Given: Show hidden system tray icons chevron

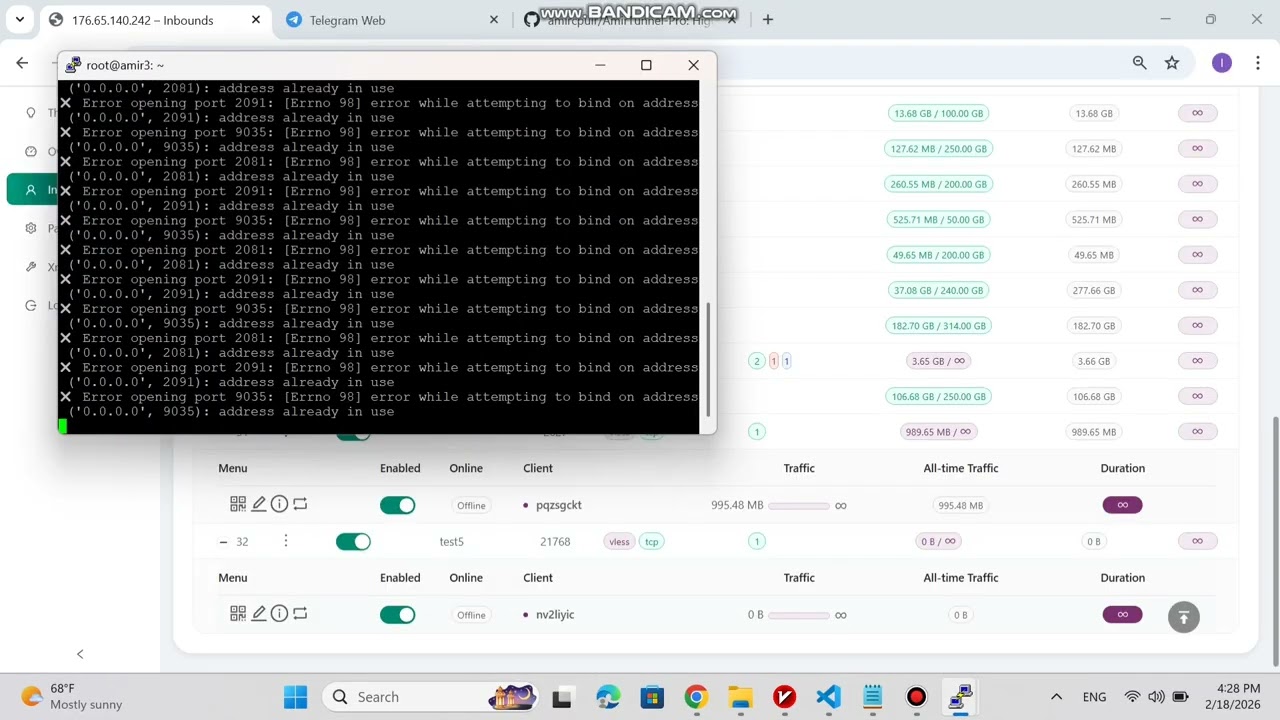Looking at the screenshot, I should pos(1056,697).
